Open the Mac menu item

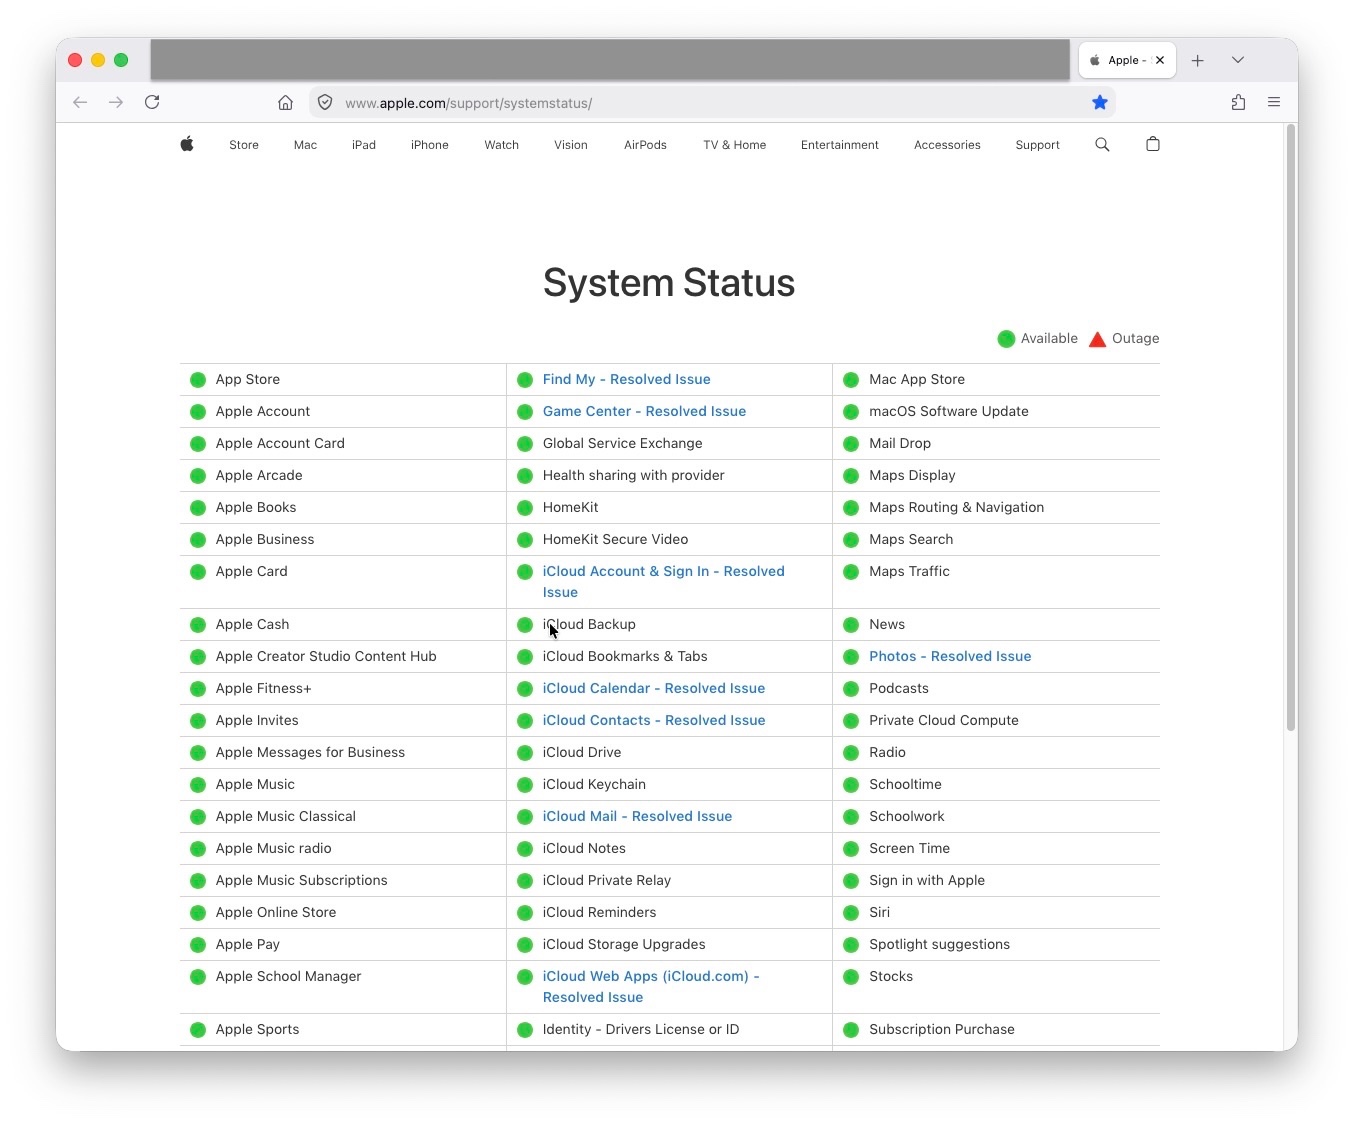305,145
